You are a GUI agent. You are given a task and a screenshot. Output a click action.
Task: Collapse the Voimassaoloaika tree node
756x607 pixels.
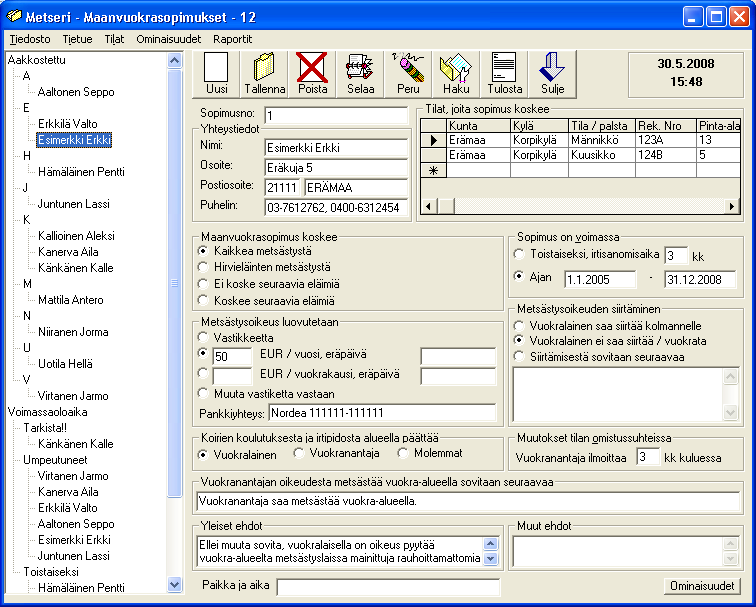pyautogui.click(x=47, y=412)
